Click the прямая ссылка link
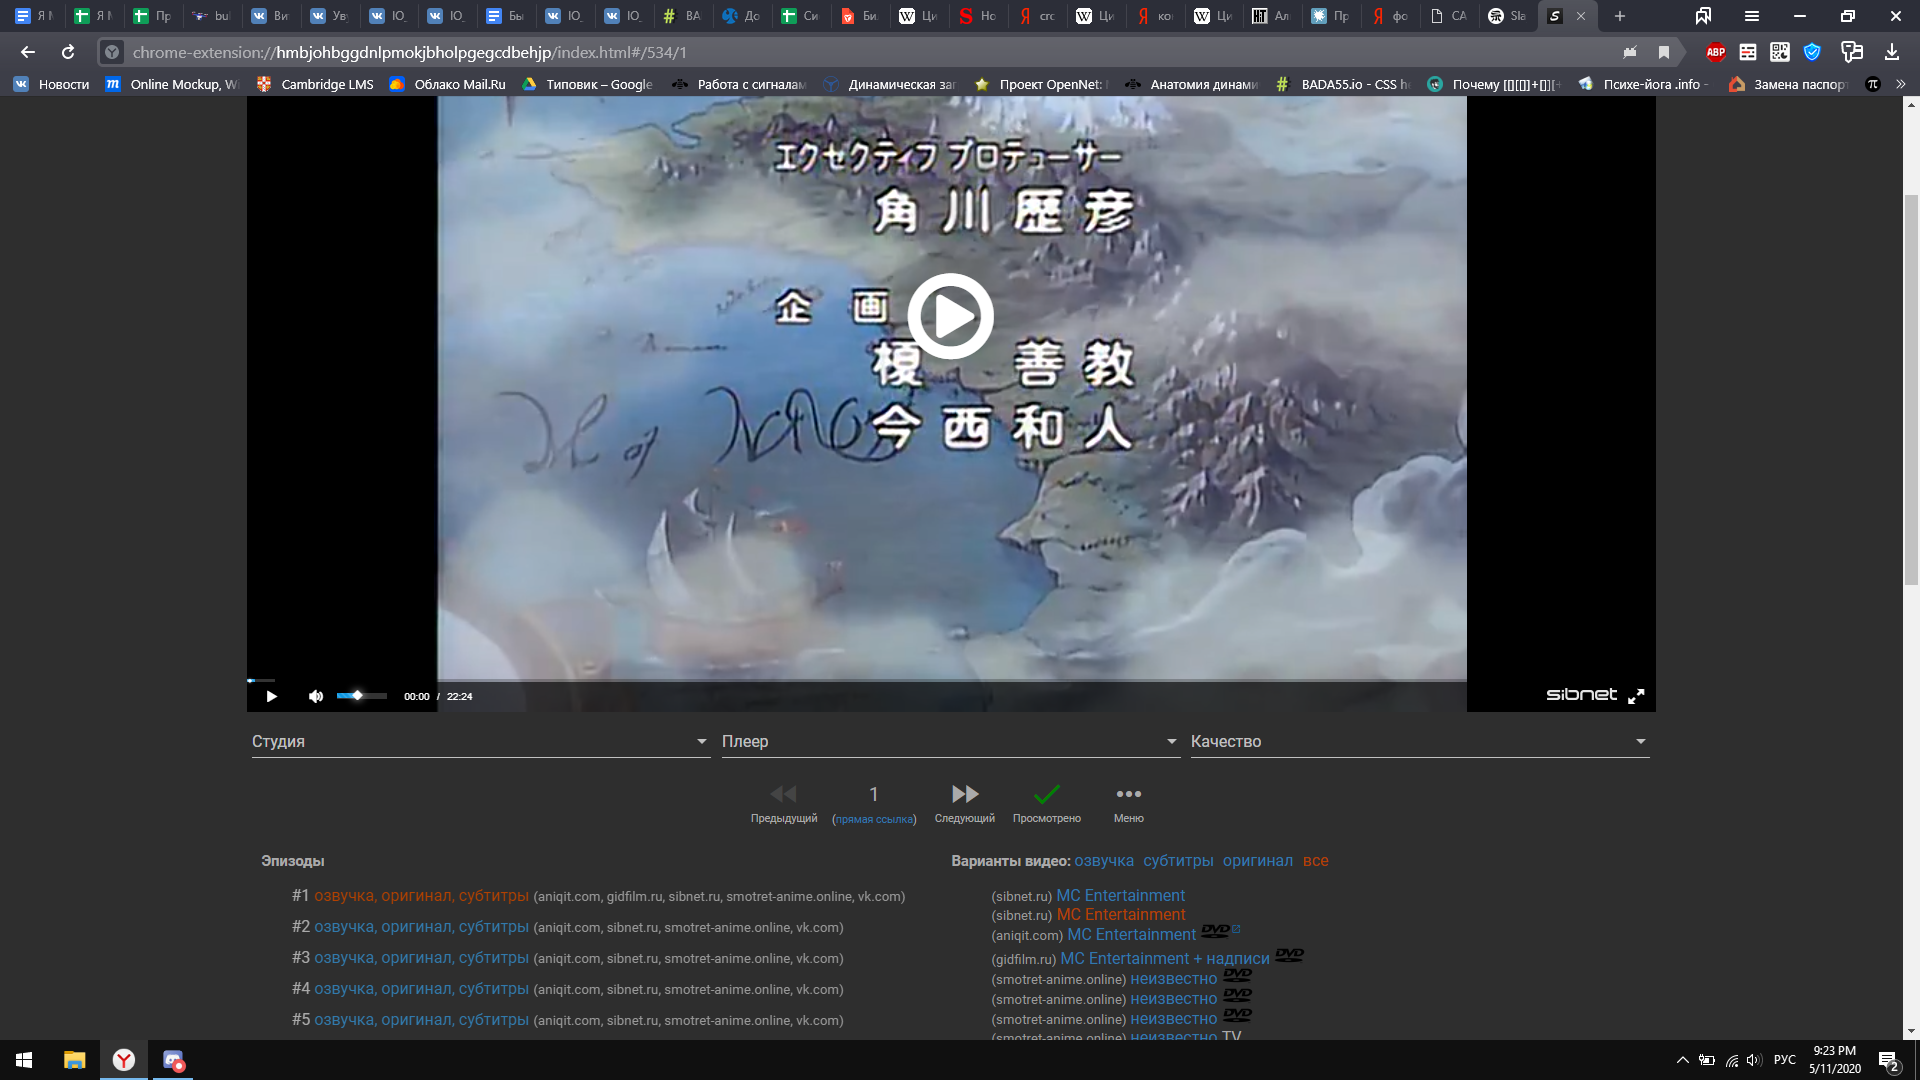The width and height of the screenshot is (1920, 1080). click(875, 818)
